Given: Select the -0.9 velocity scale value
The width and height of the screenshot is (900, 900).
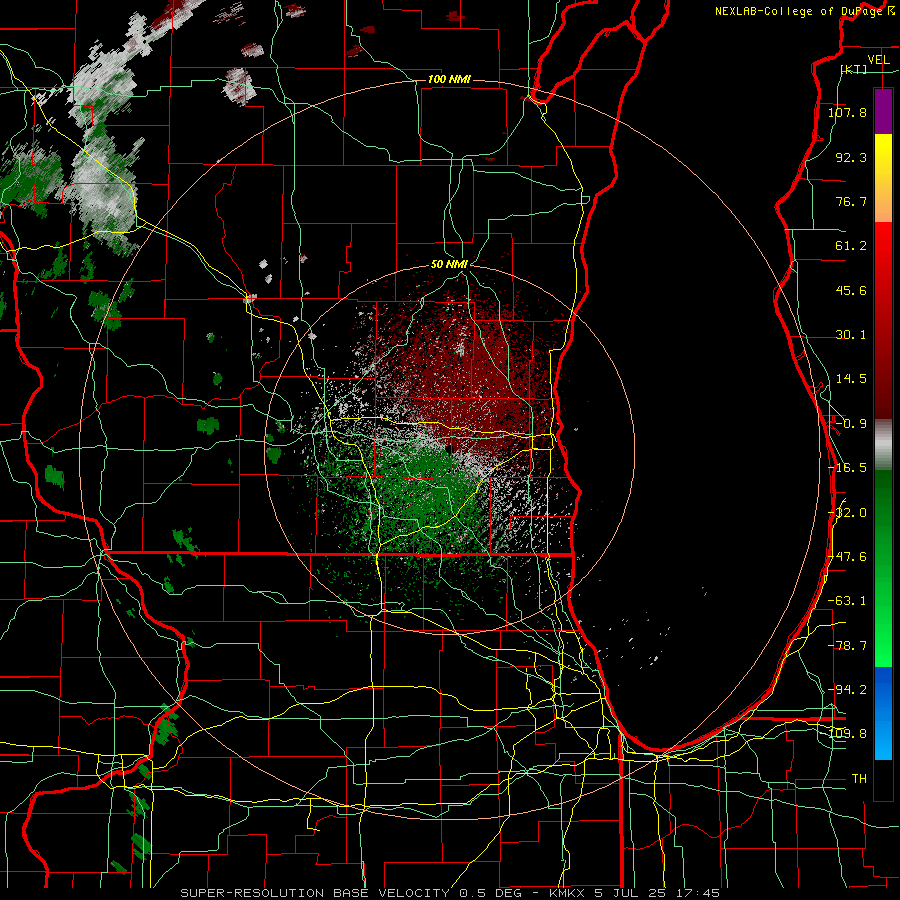Looking at the screenshot, I should (x=851, y=424).
